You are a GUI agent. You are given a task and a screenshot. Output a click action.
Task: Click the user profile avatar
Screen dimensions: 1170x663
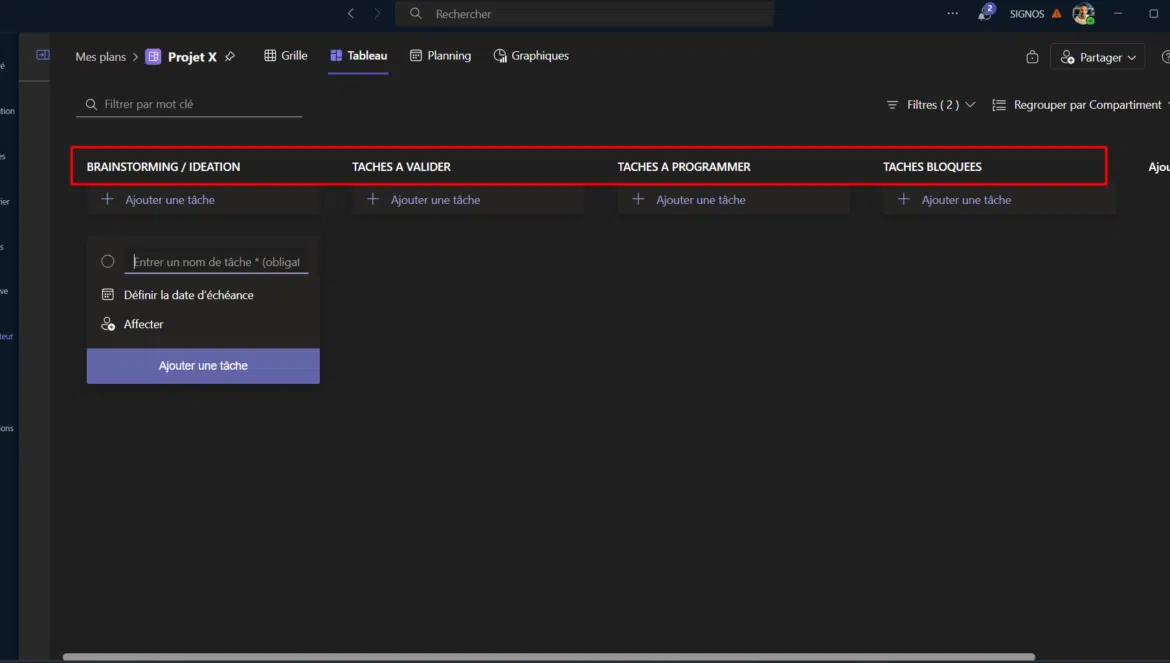(x=1083, y=14)
